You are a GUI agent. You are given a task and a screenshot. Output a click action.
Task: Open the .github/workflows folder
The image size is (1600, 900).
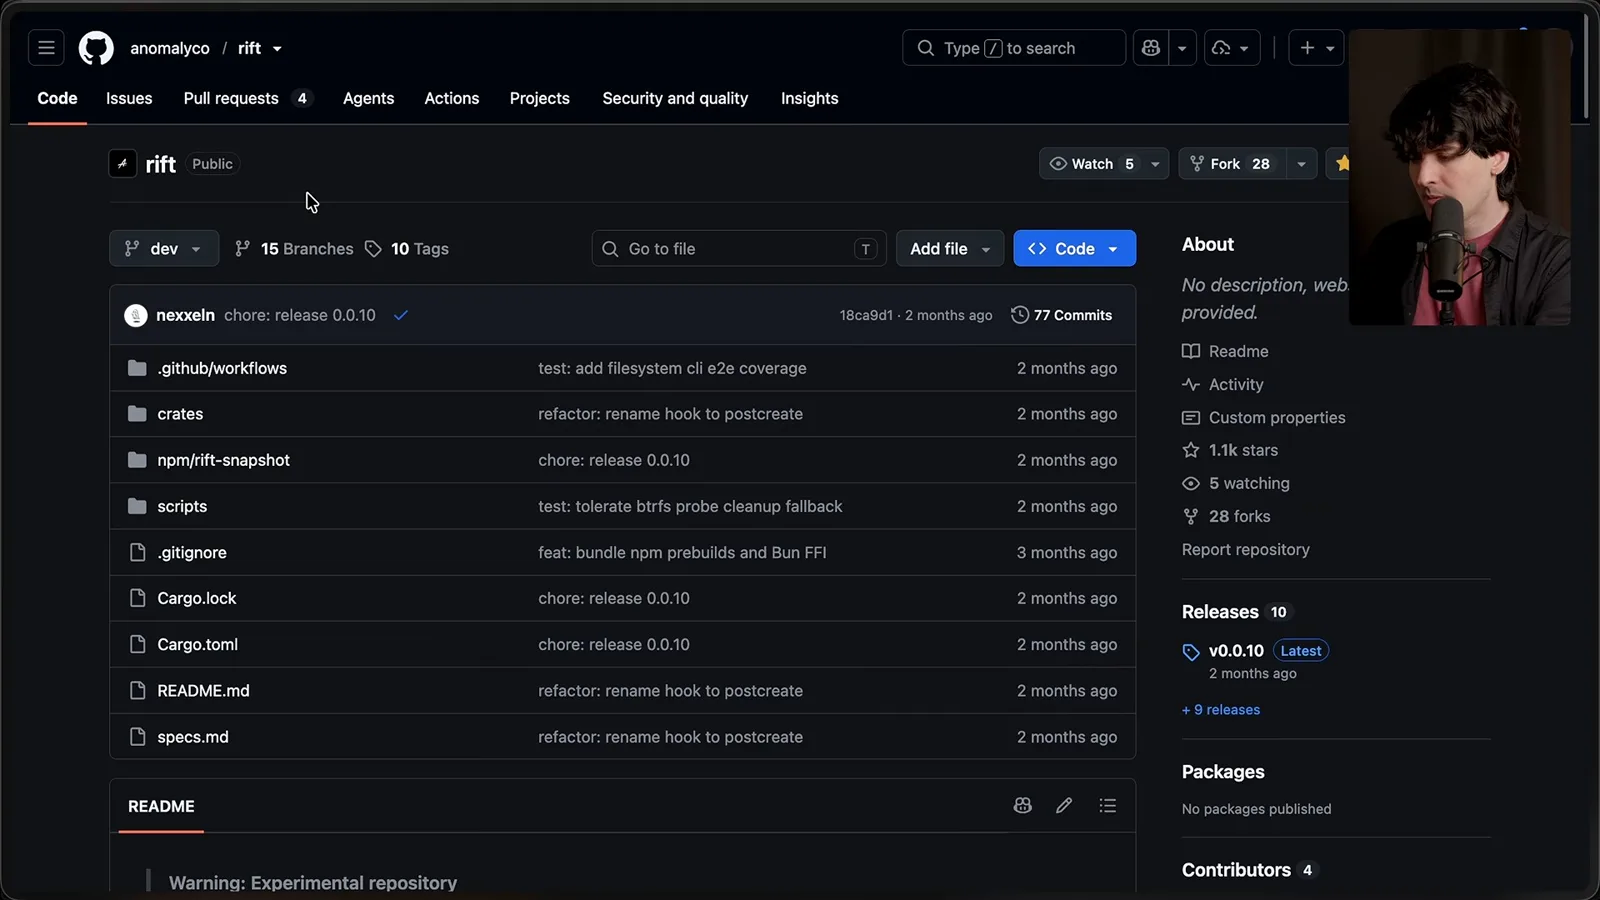(222, 368)
